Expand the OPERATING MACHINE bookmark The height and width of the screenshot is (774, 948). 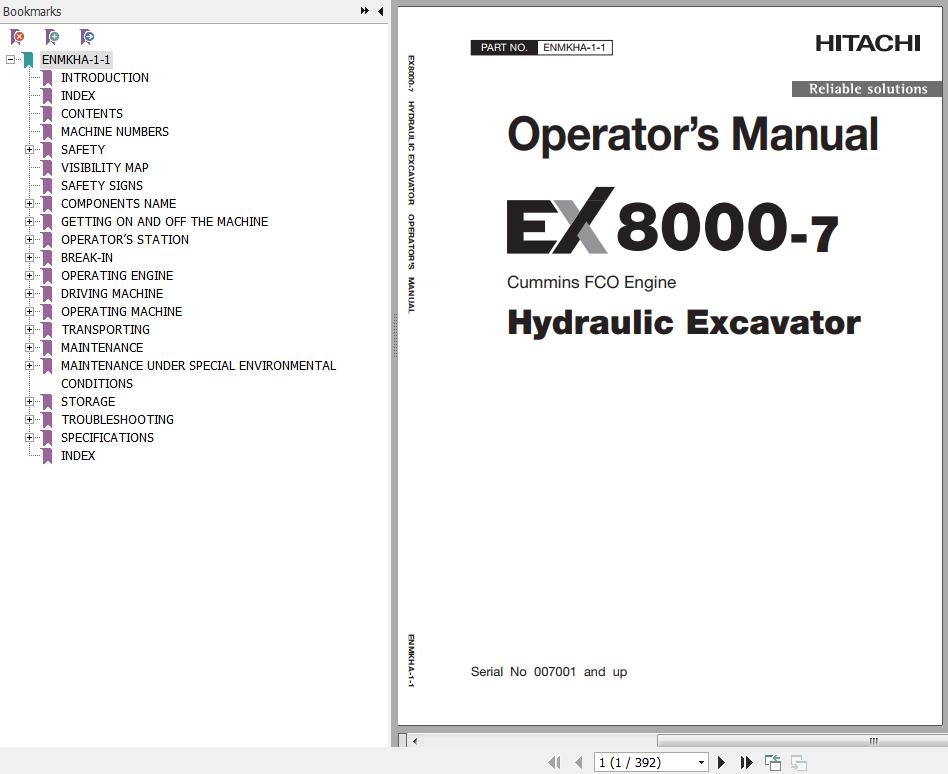29,311
